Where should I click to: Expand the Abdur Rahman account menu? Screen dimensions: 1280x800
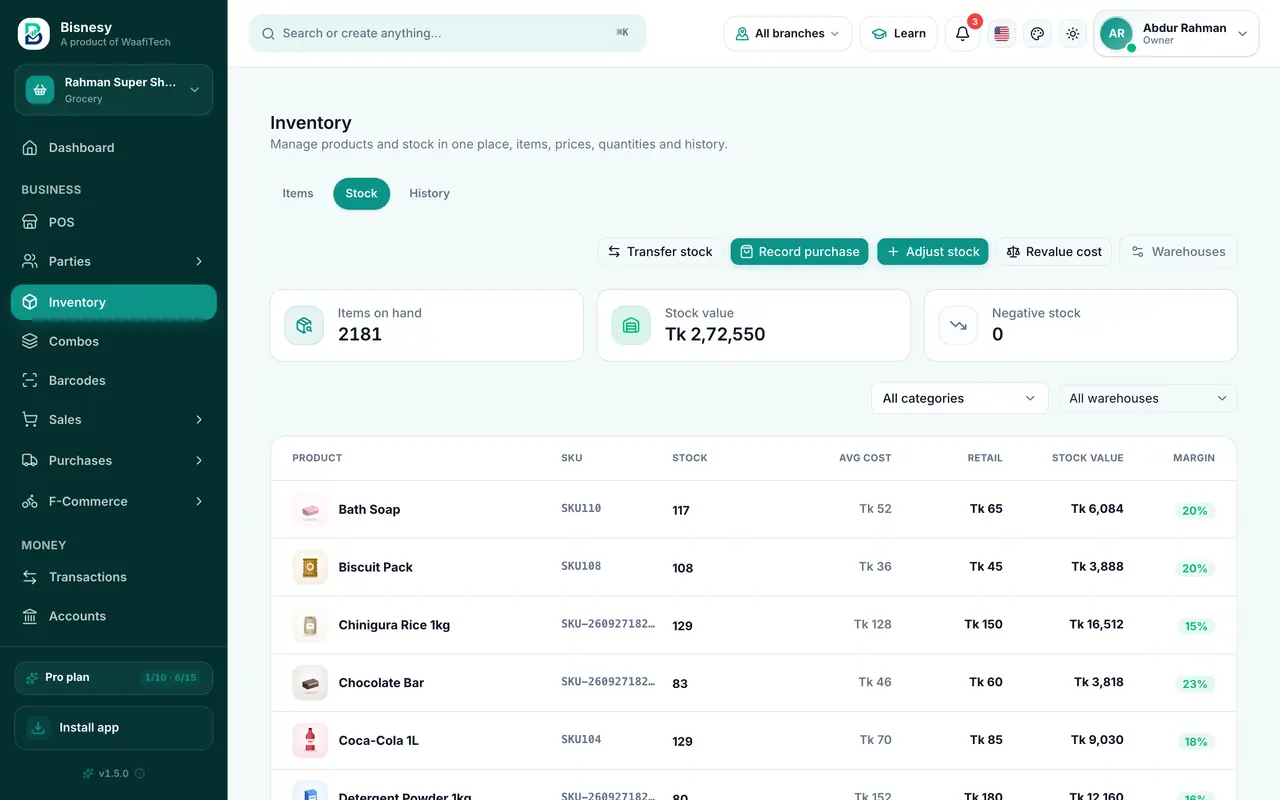pyautogui.click(x=1176, y=34)
